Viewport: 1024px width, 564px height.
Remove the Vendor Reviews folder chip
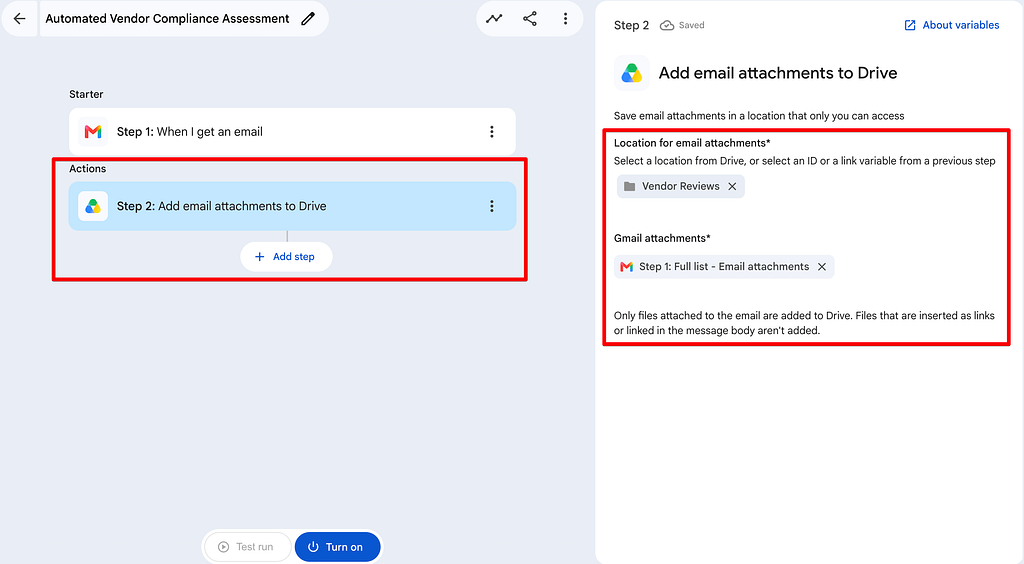(x=732, y=186)
